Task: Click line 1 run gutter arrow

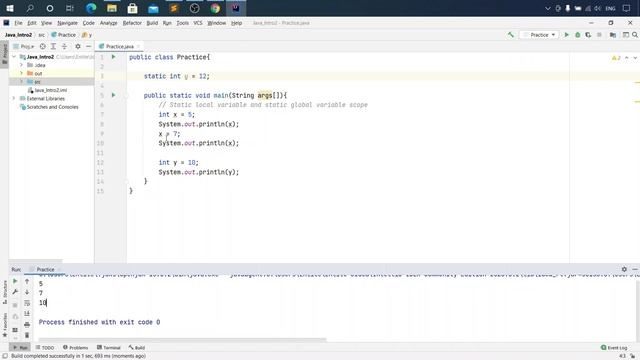Action: (113, 57)
